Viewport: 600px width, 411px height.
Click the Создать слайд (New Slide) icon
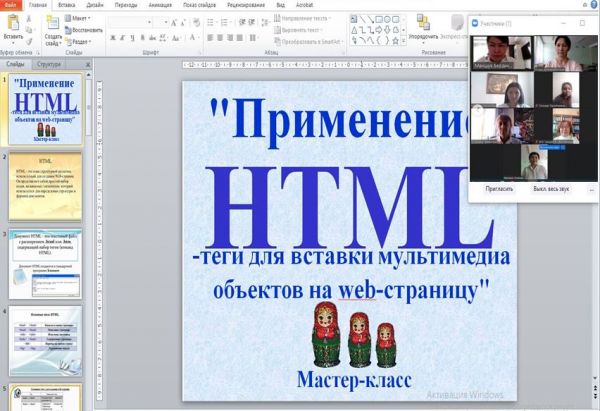pos(53,23)
